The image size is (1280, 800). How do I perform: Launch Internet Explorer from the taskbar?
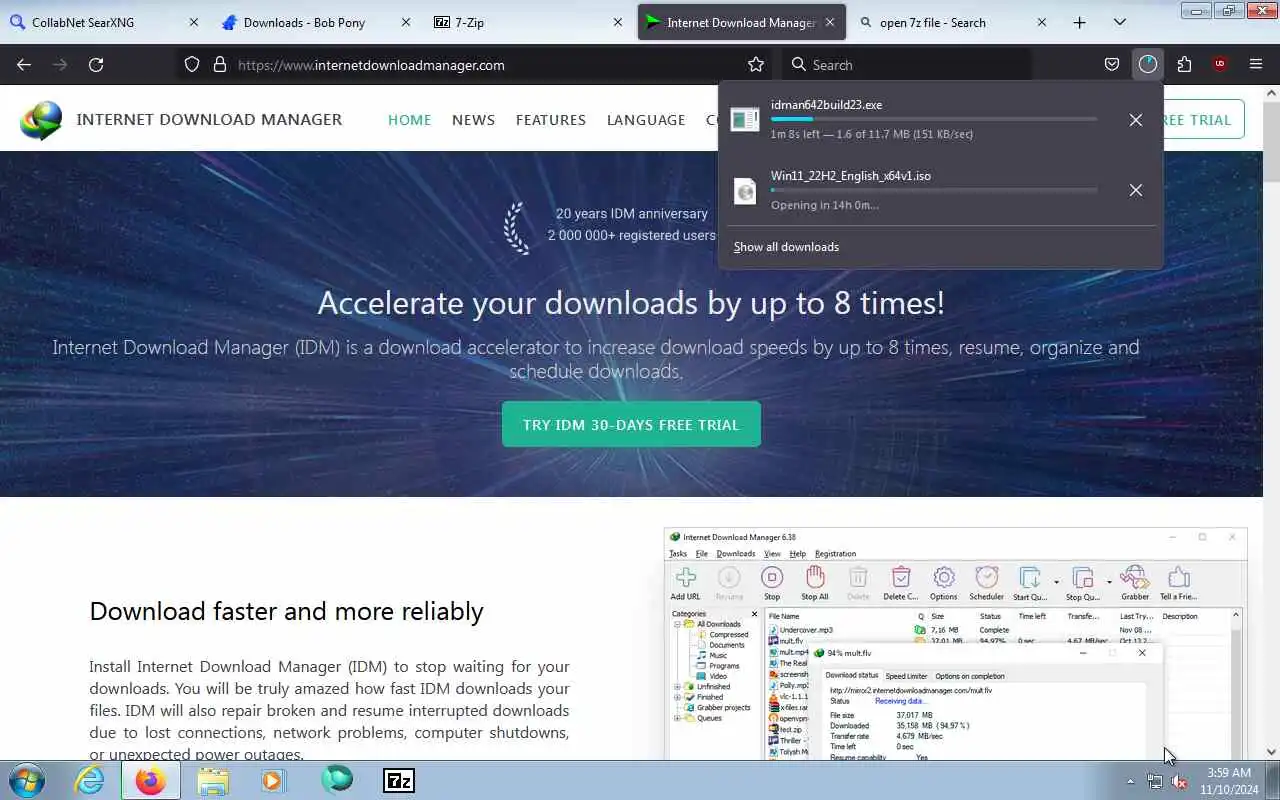pyautogui.click(x=90, y=780)
